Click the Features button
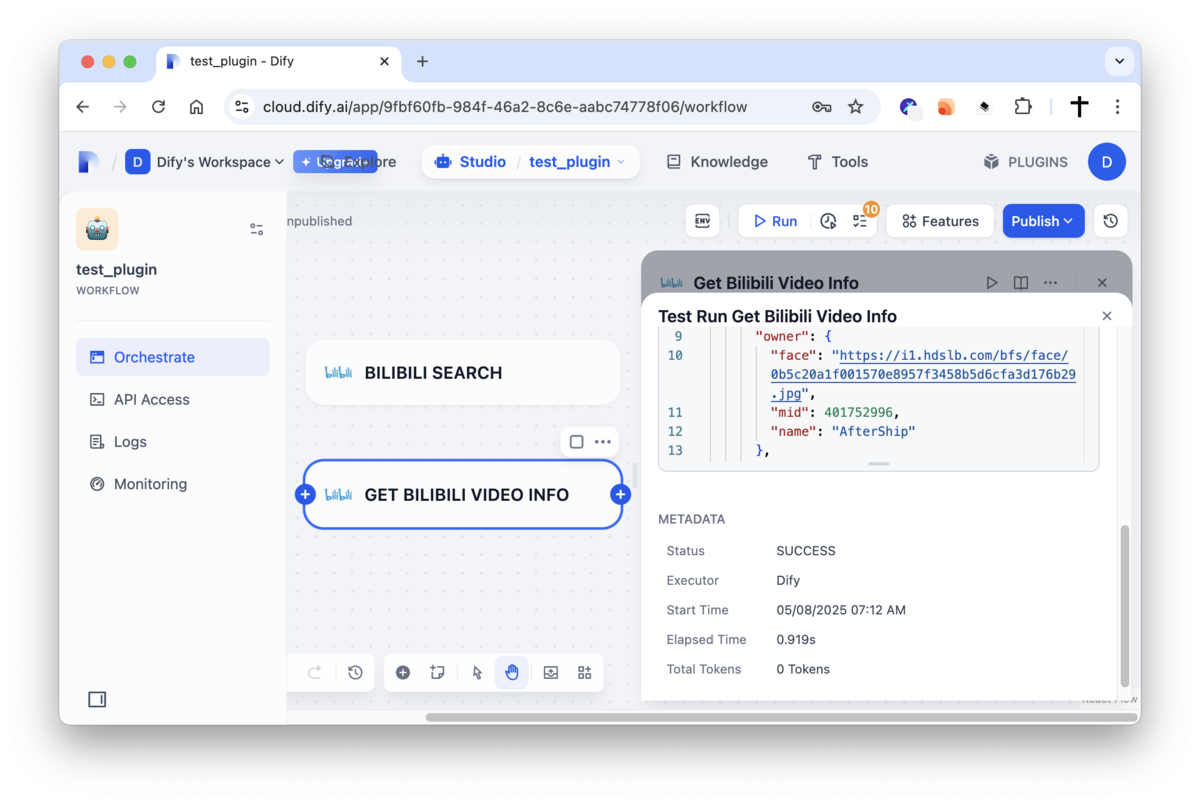 pyautogui.click(x=940, y=221)
